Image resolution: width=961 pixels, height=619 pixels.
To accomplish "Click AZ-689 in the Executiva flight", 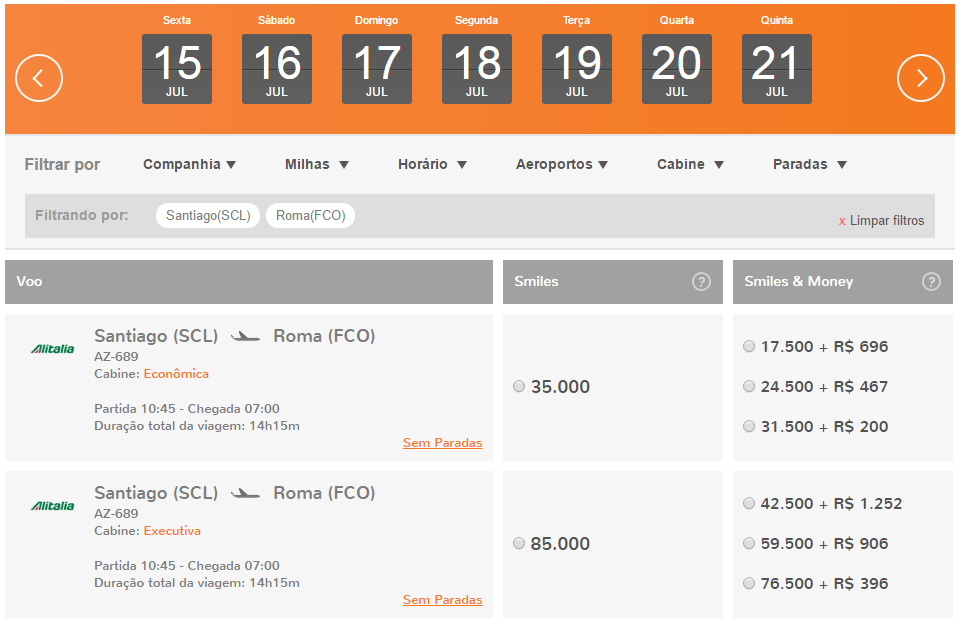I will (x=116, y=514).
